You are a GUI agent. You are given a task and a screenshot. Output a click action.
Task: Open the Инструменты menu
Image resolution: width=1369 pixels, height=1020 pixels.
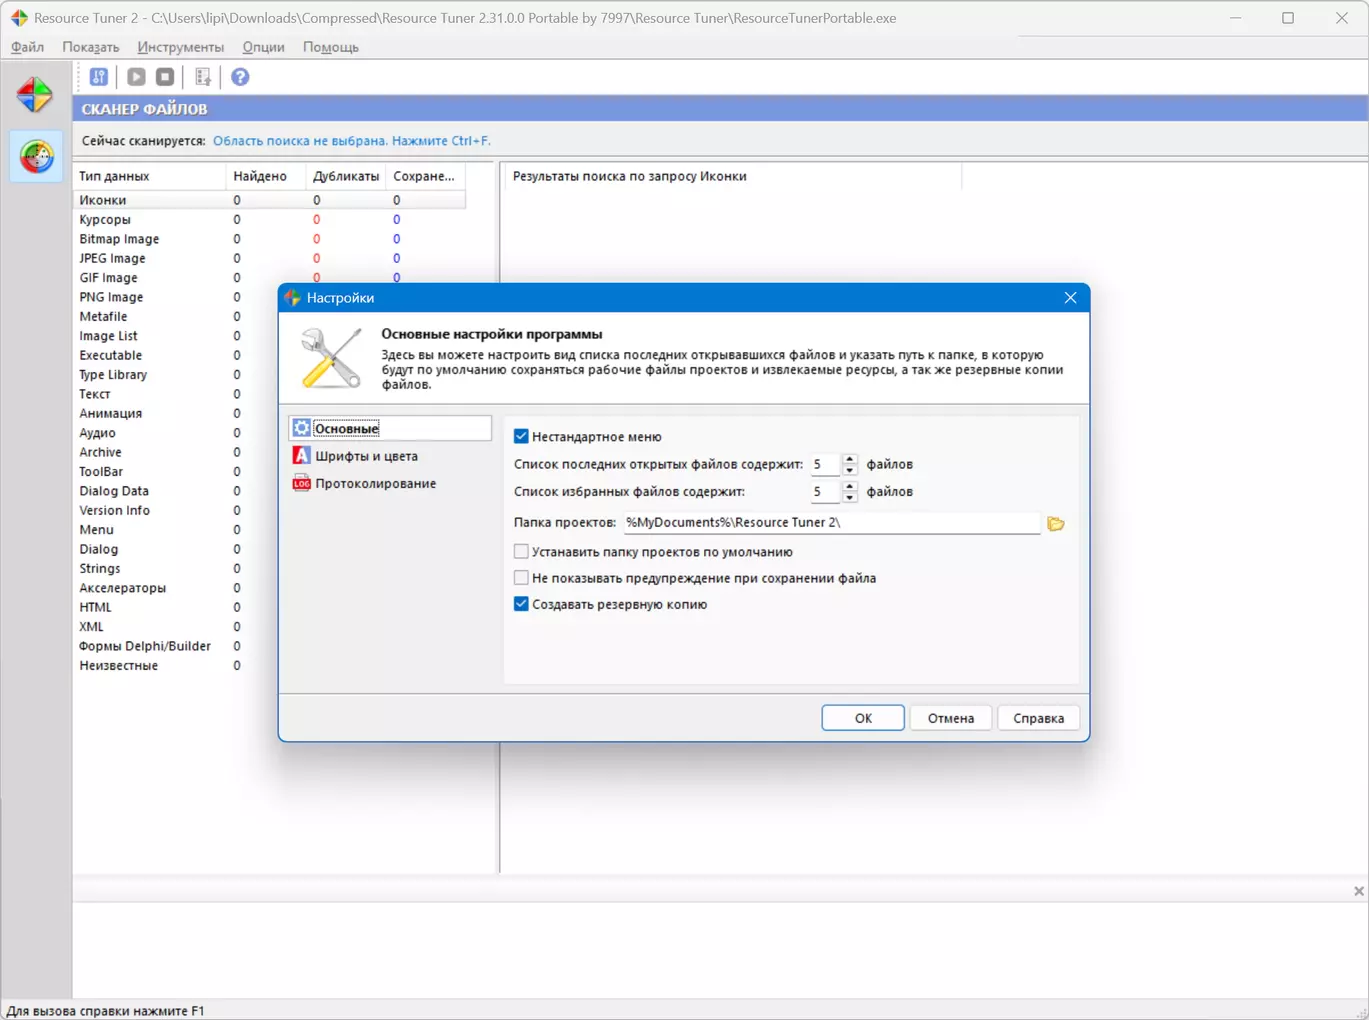[x=180, y=47]
